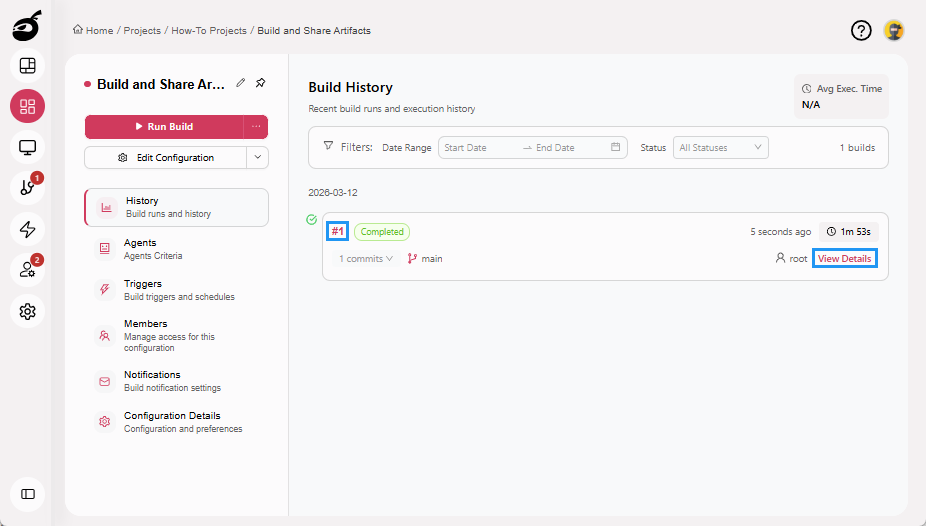The width and height of the screenshot is (926, 526).
Task: Expand the 1 commits dropdown
Action: pos(366,259)
